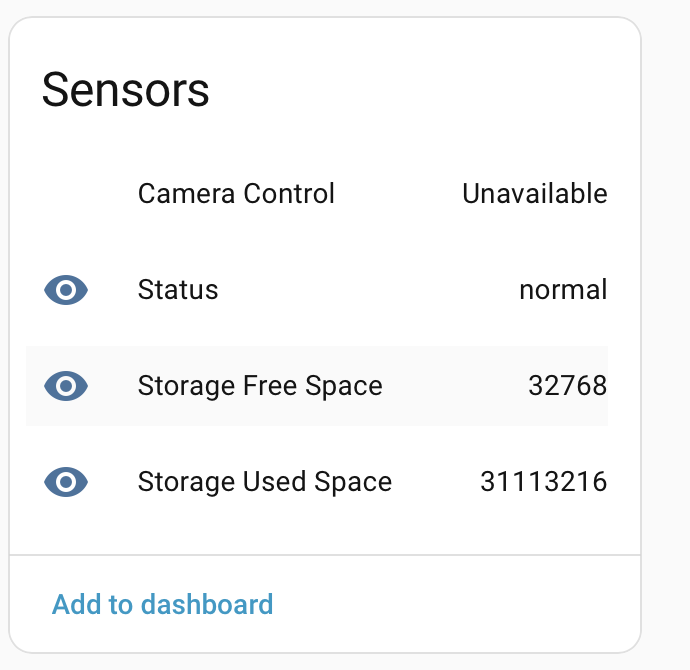
Task: Click the Unavailable state of Camera Control
Action: [535, 194]
